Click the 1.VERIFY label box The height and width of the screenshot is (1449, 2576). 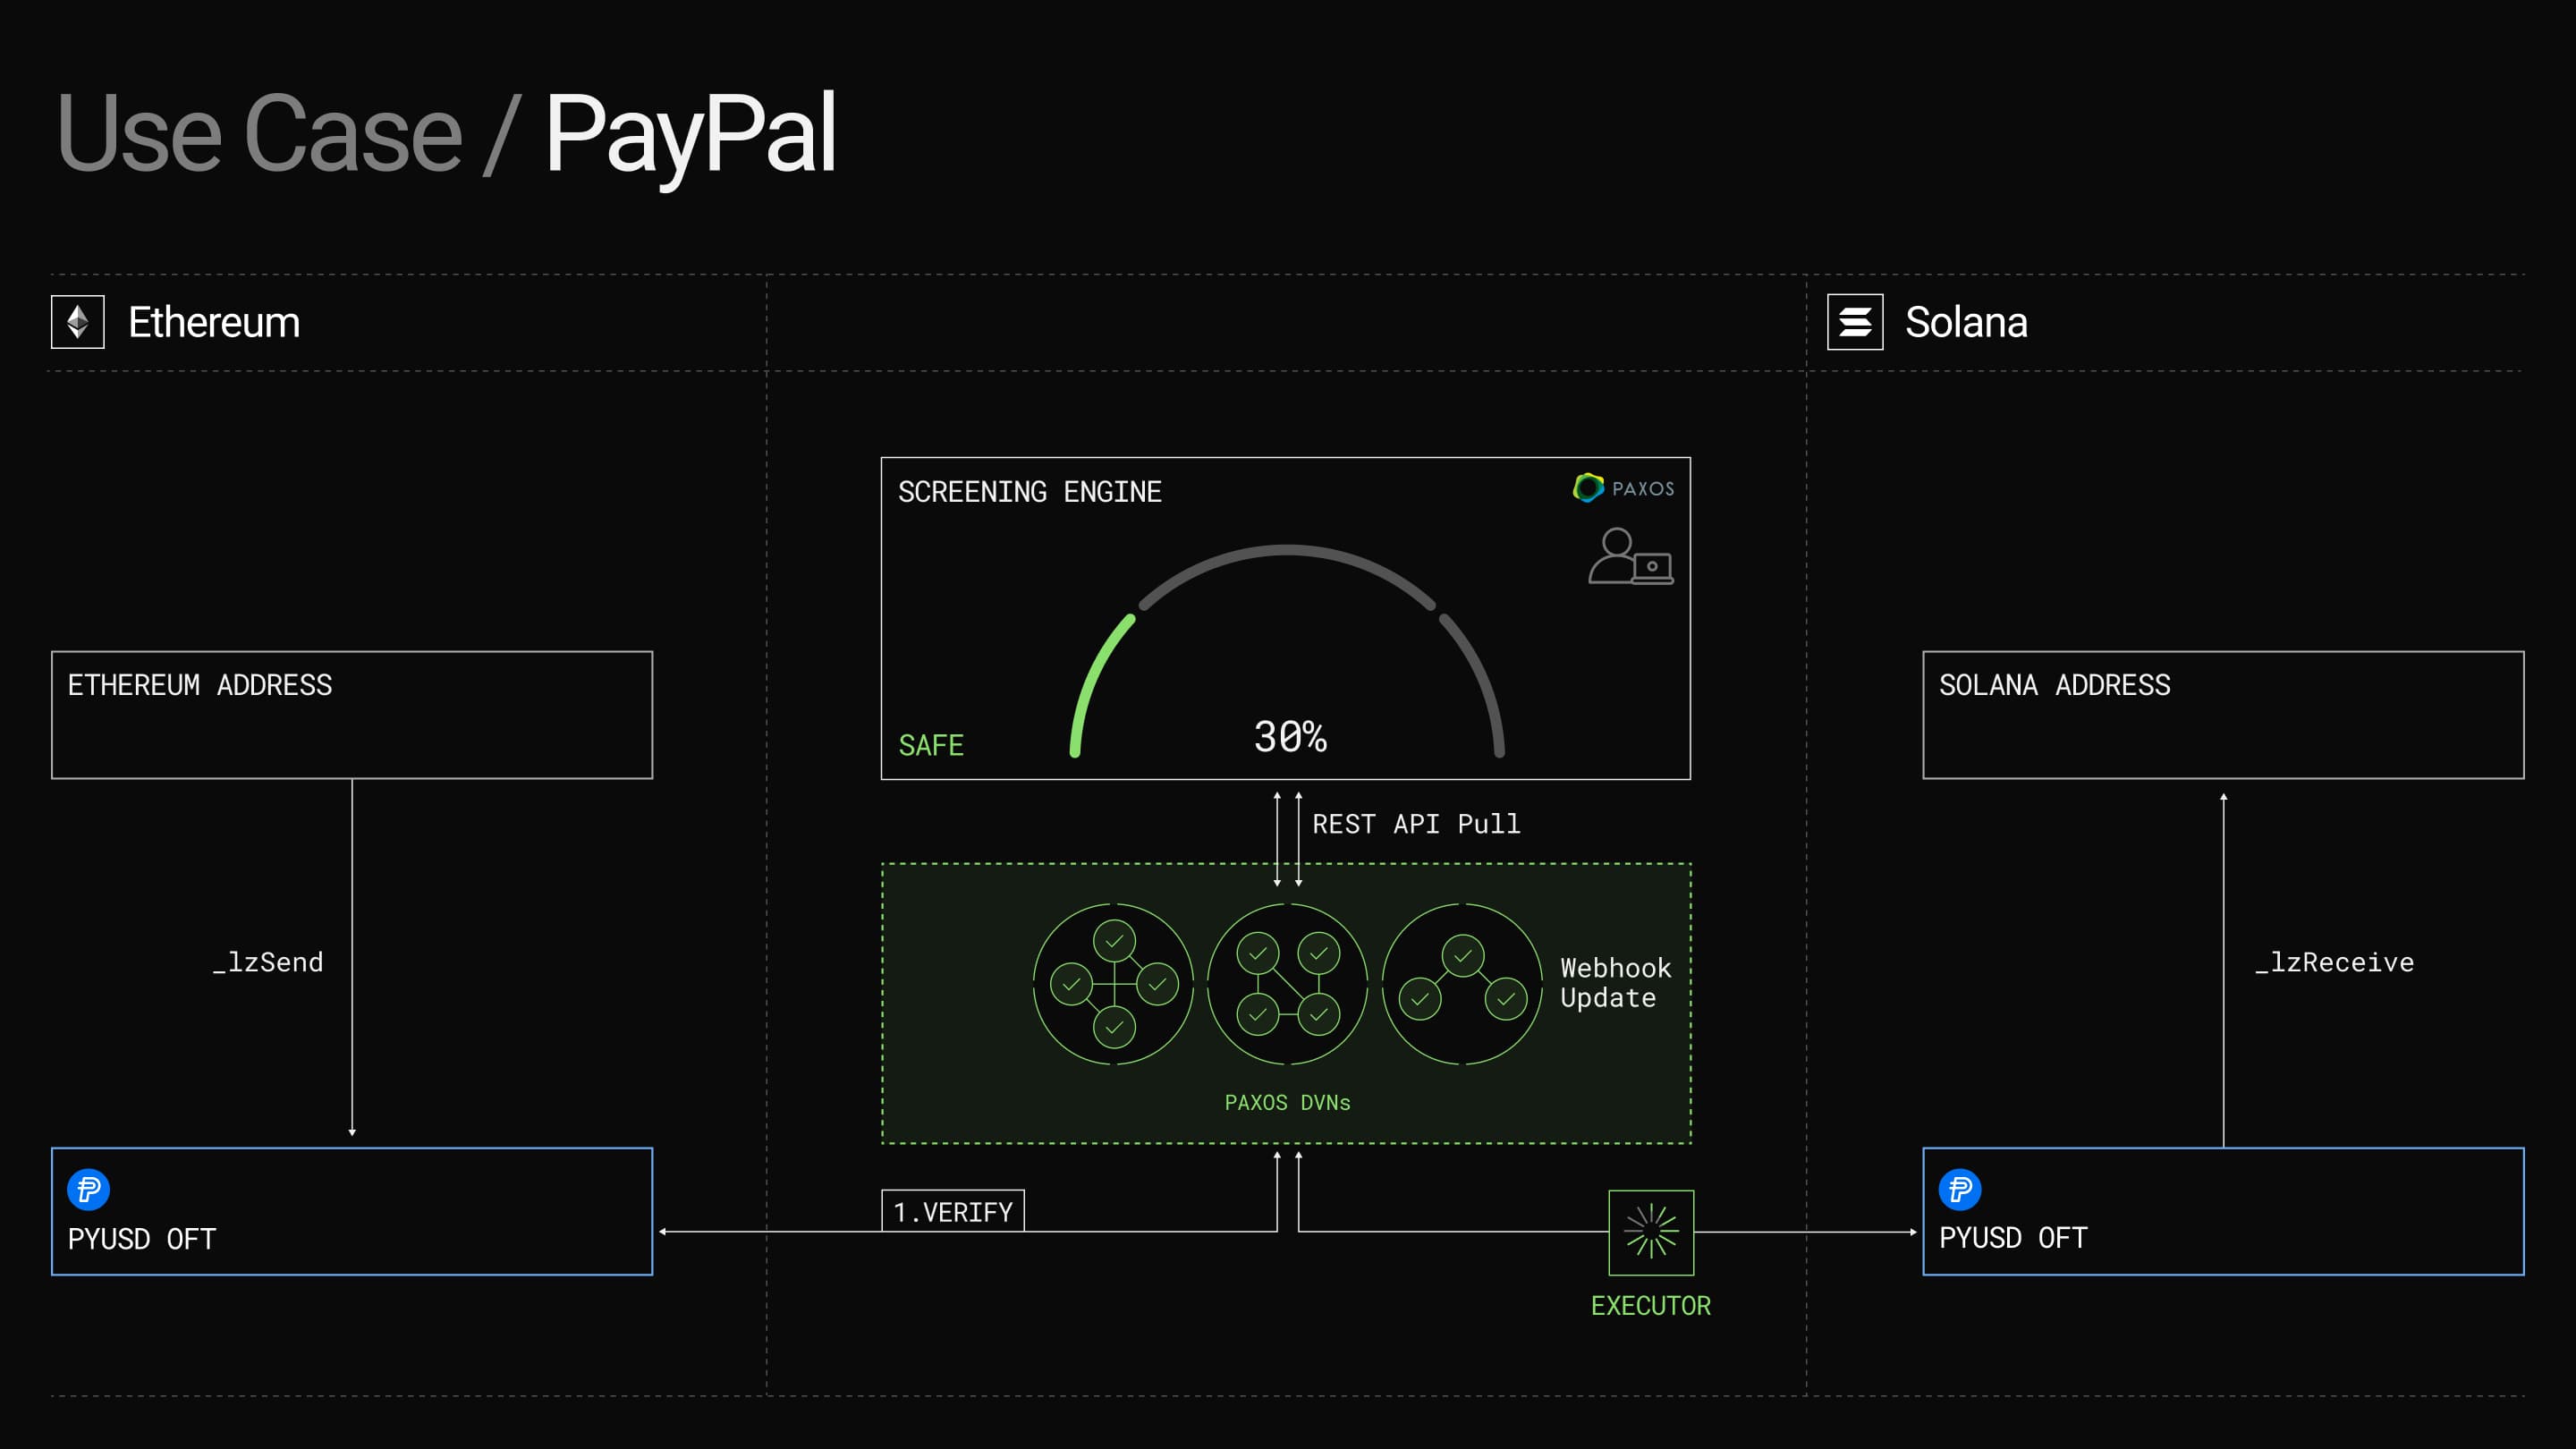click(x=952, y=1211)
